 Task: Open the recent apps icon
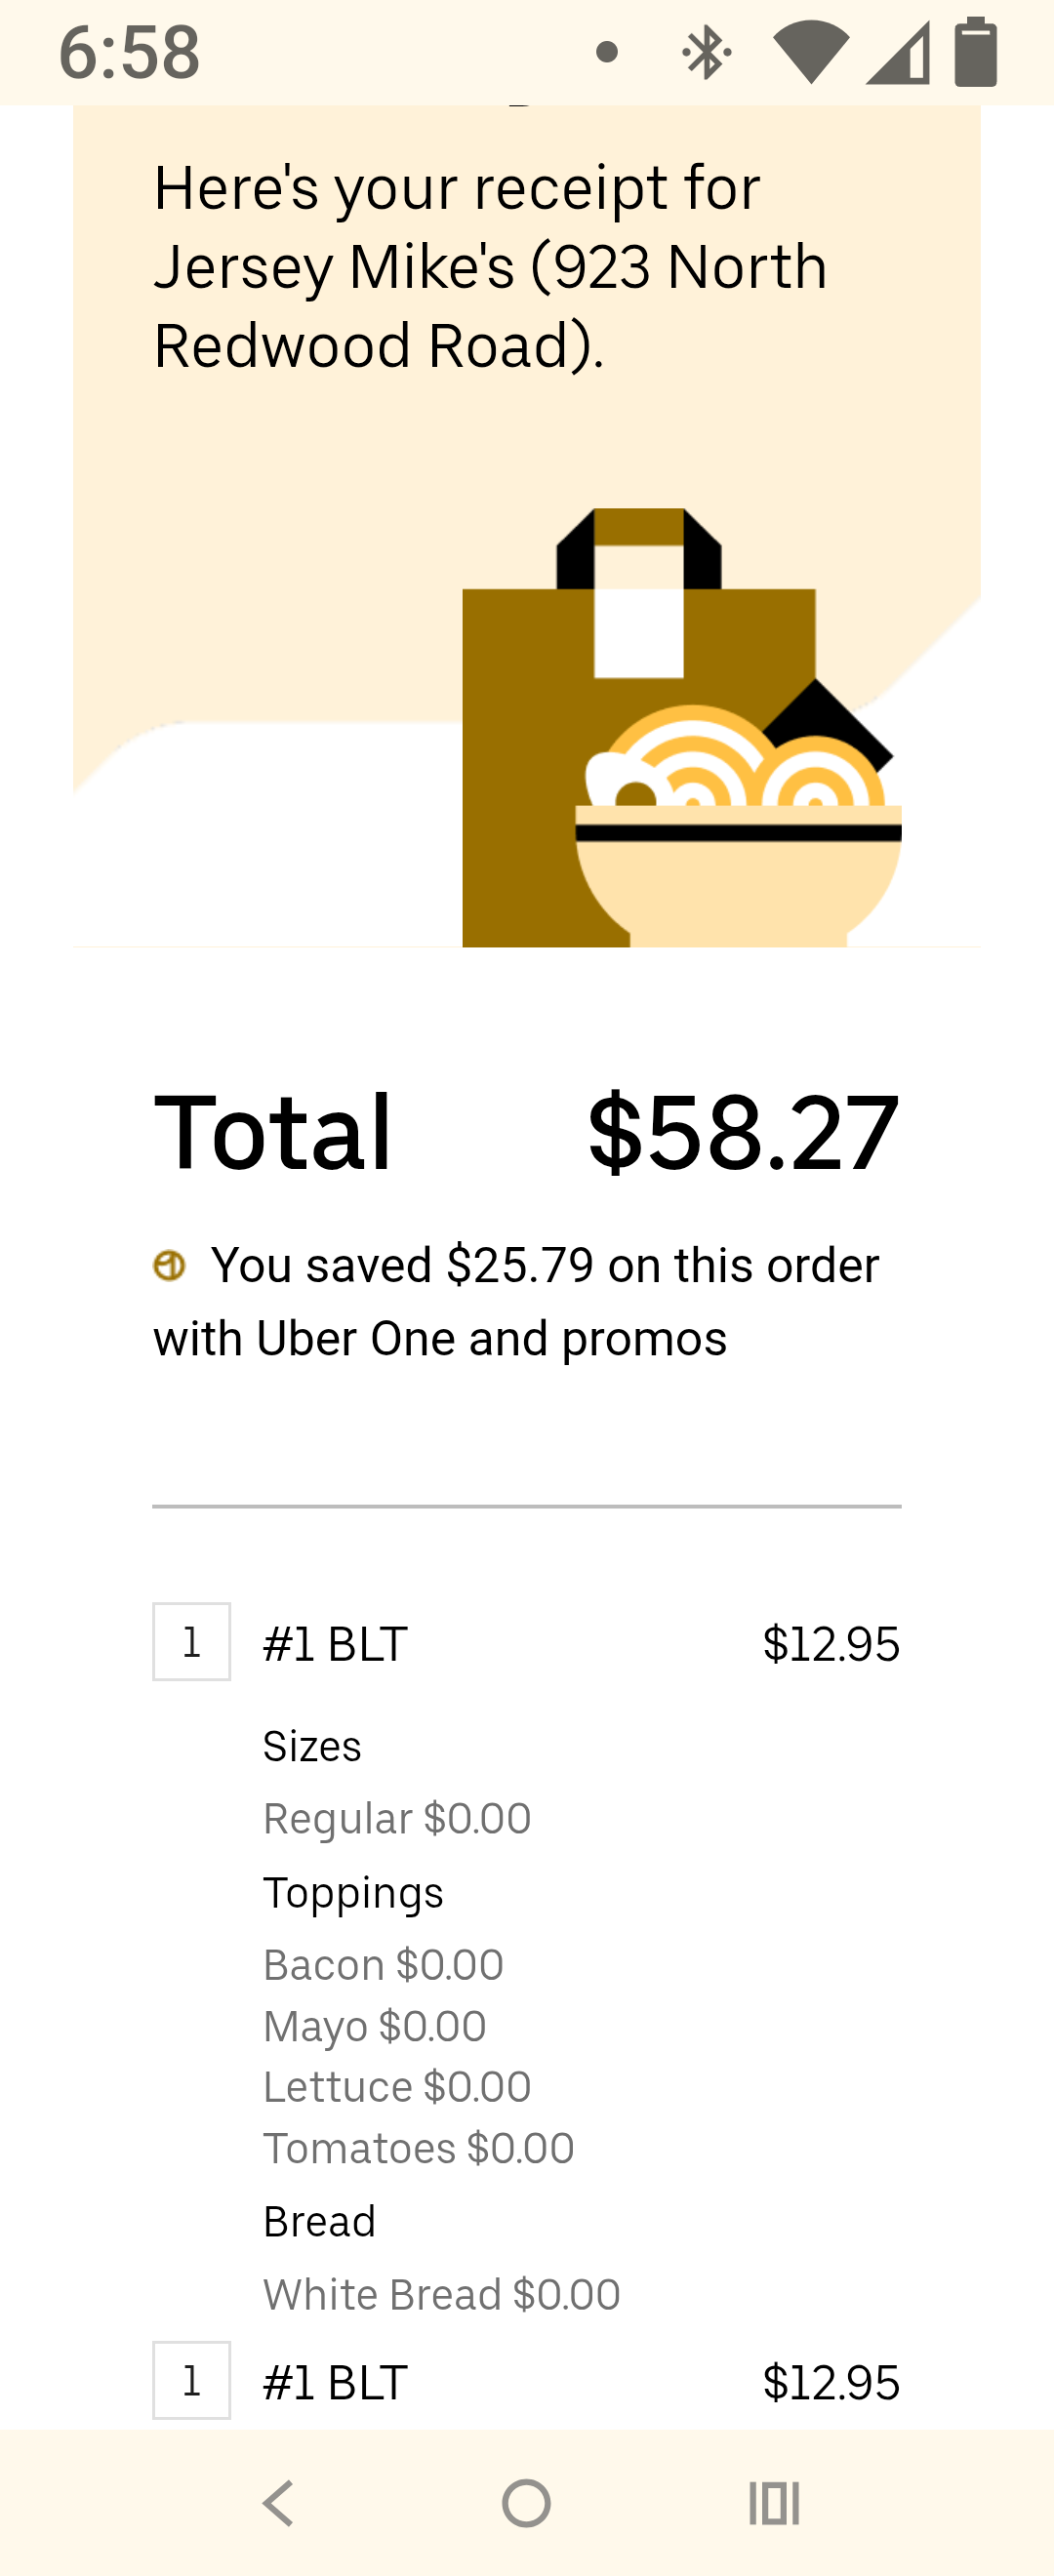pos(774,2503)
